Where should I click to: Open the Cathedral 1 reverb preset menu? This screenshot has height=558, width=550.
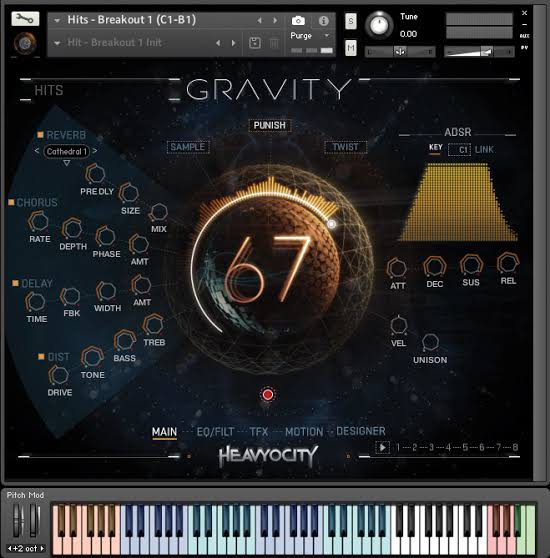[67, 151]
